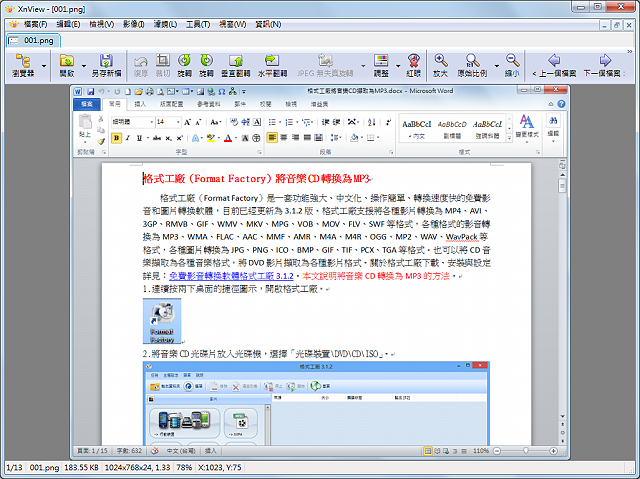Viewport: 640px width, 479px height.
Task: Go to 下一個檔案 next file
Action: [603, 65]
